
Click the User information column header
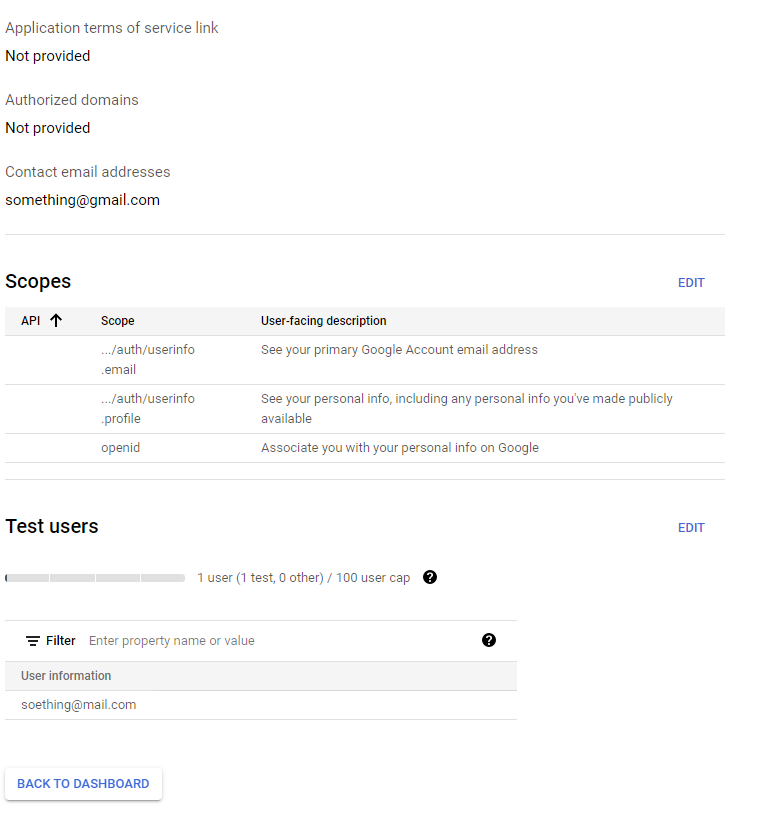[x=66, y=676]
